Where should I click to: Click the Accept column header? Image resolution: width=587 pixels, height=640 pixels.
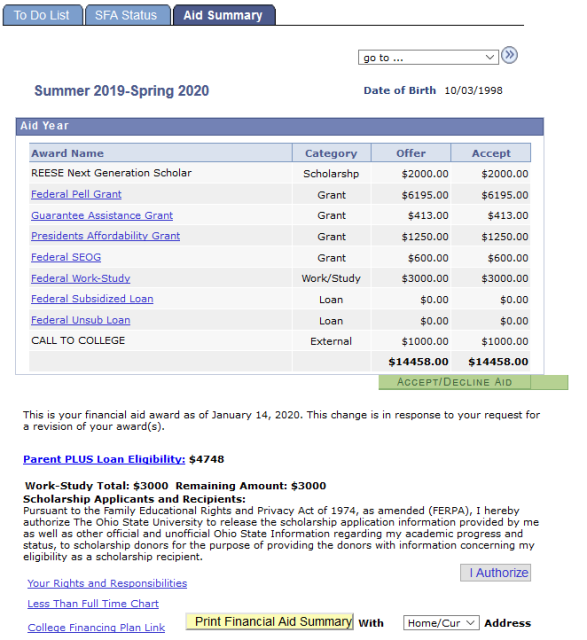pos(491,153)
